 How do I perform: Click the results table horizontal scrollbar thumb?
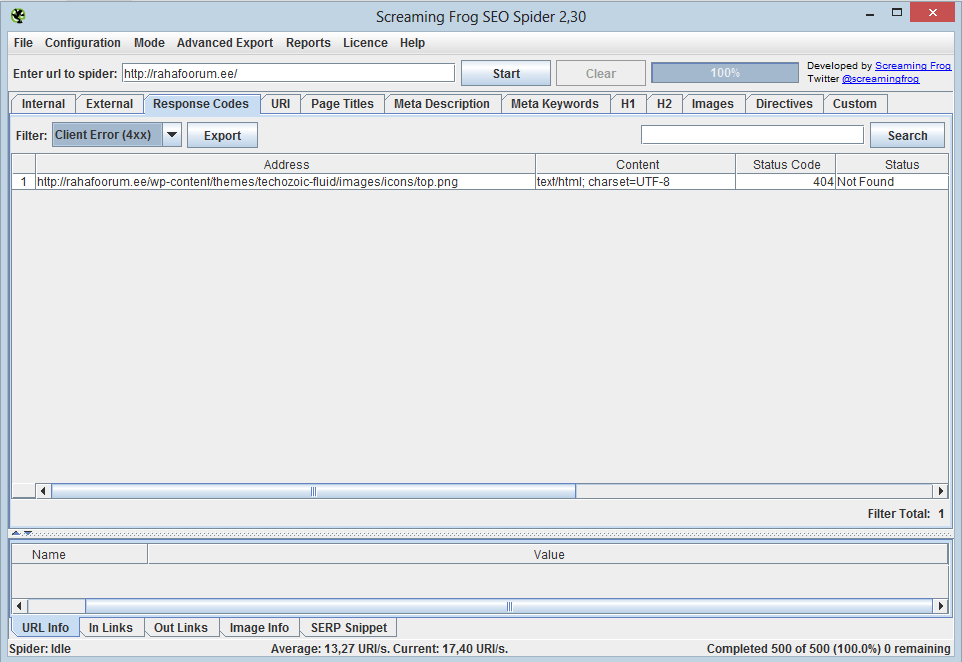point(314,491)
